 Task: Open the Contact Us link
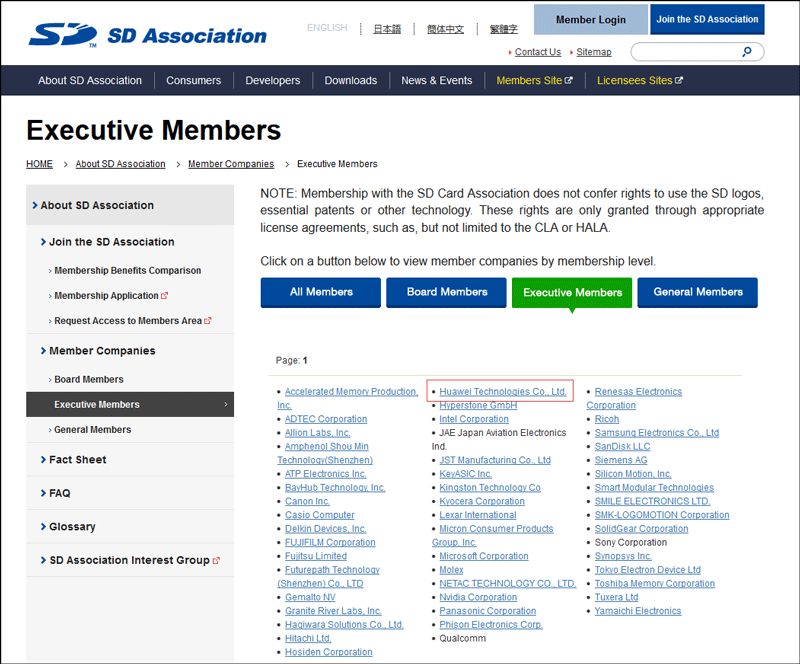coord(537,52)
